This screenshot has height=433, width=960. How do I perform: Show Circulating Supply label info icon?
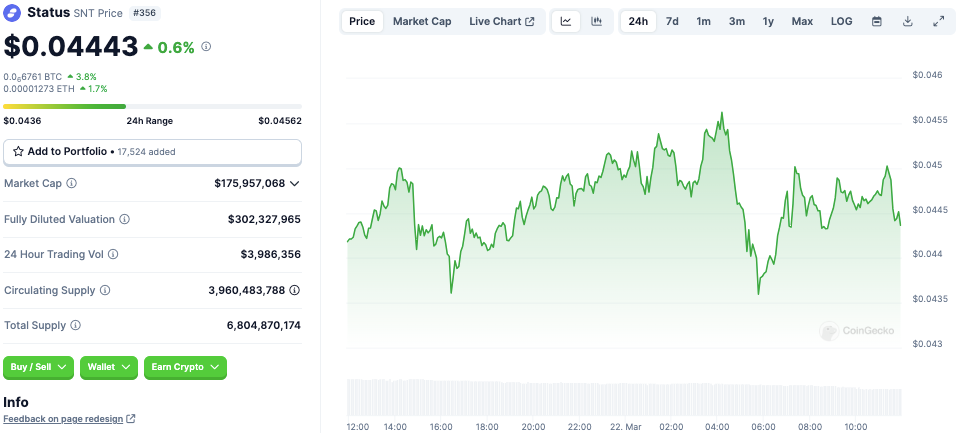[105, 290]
